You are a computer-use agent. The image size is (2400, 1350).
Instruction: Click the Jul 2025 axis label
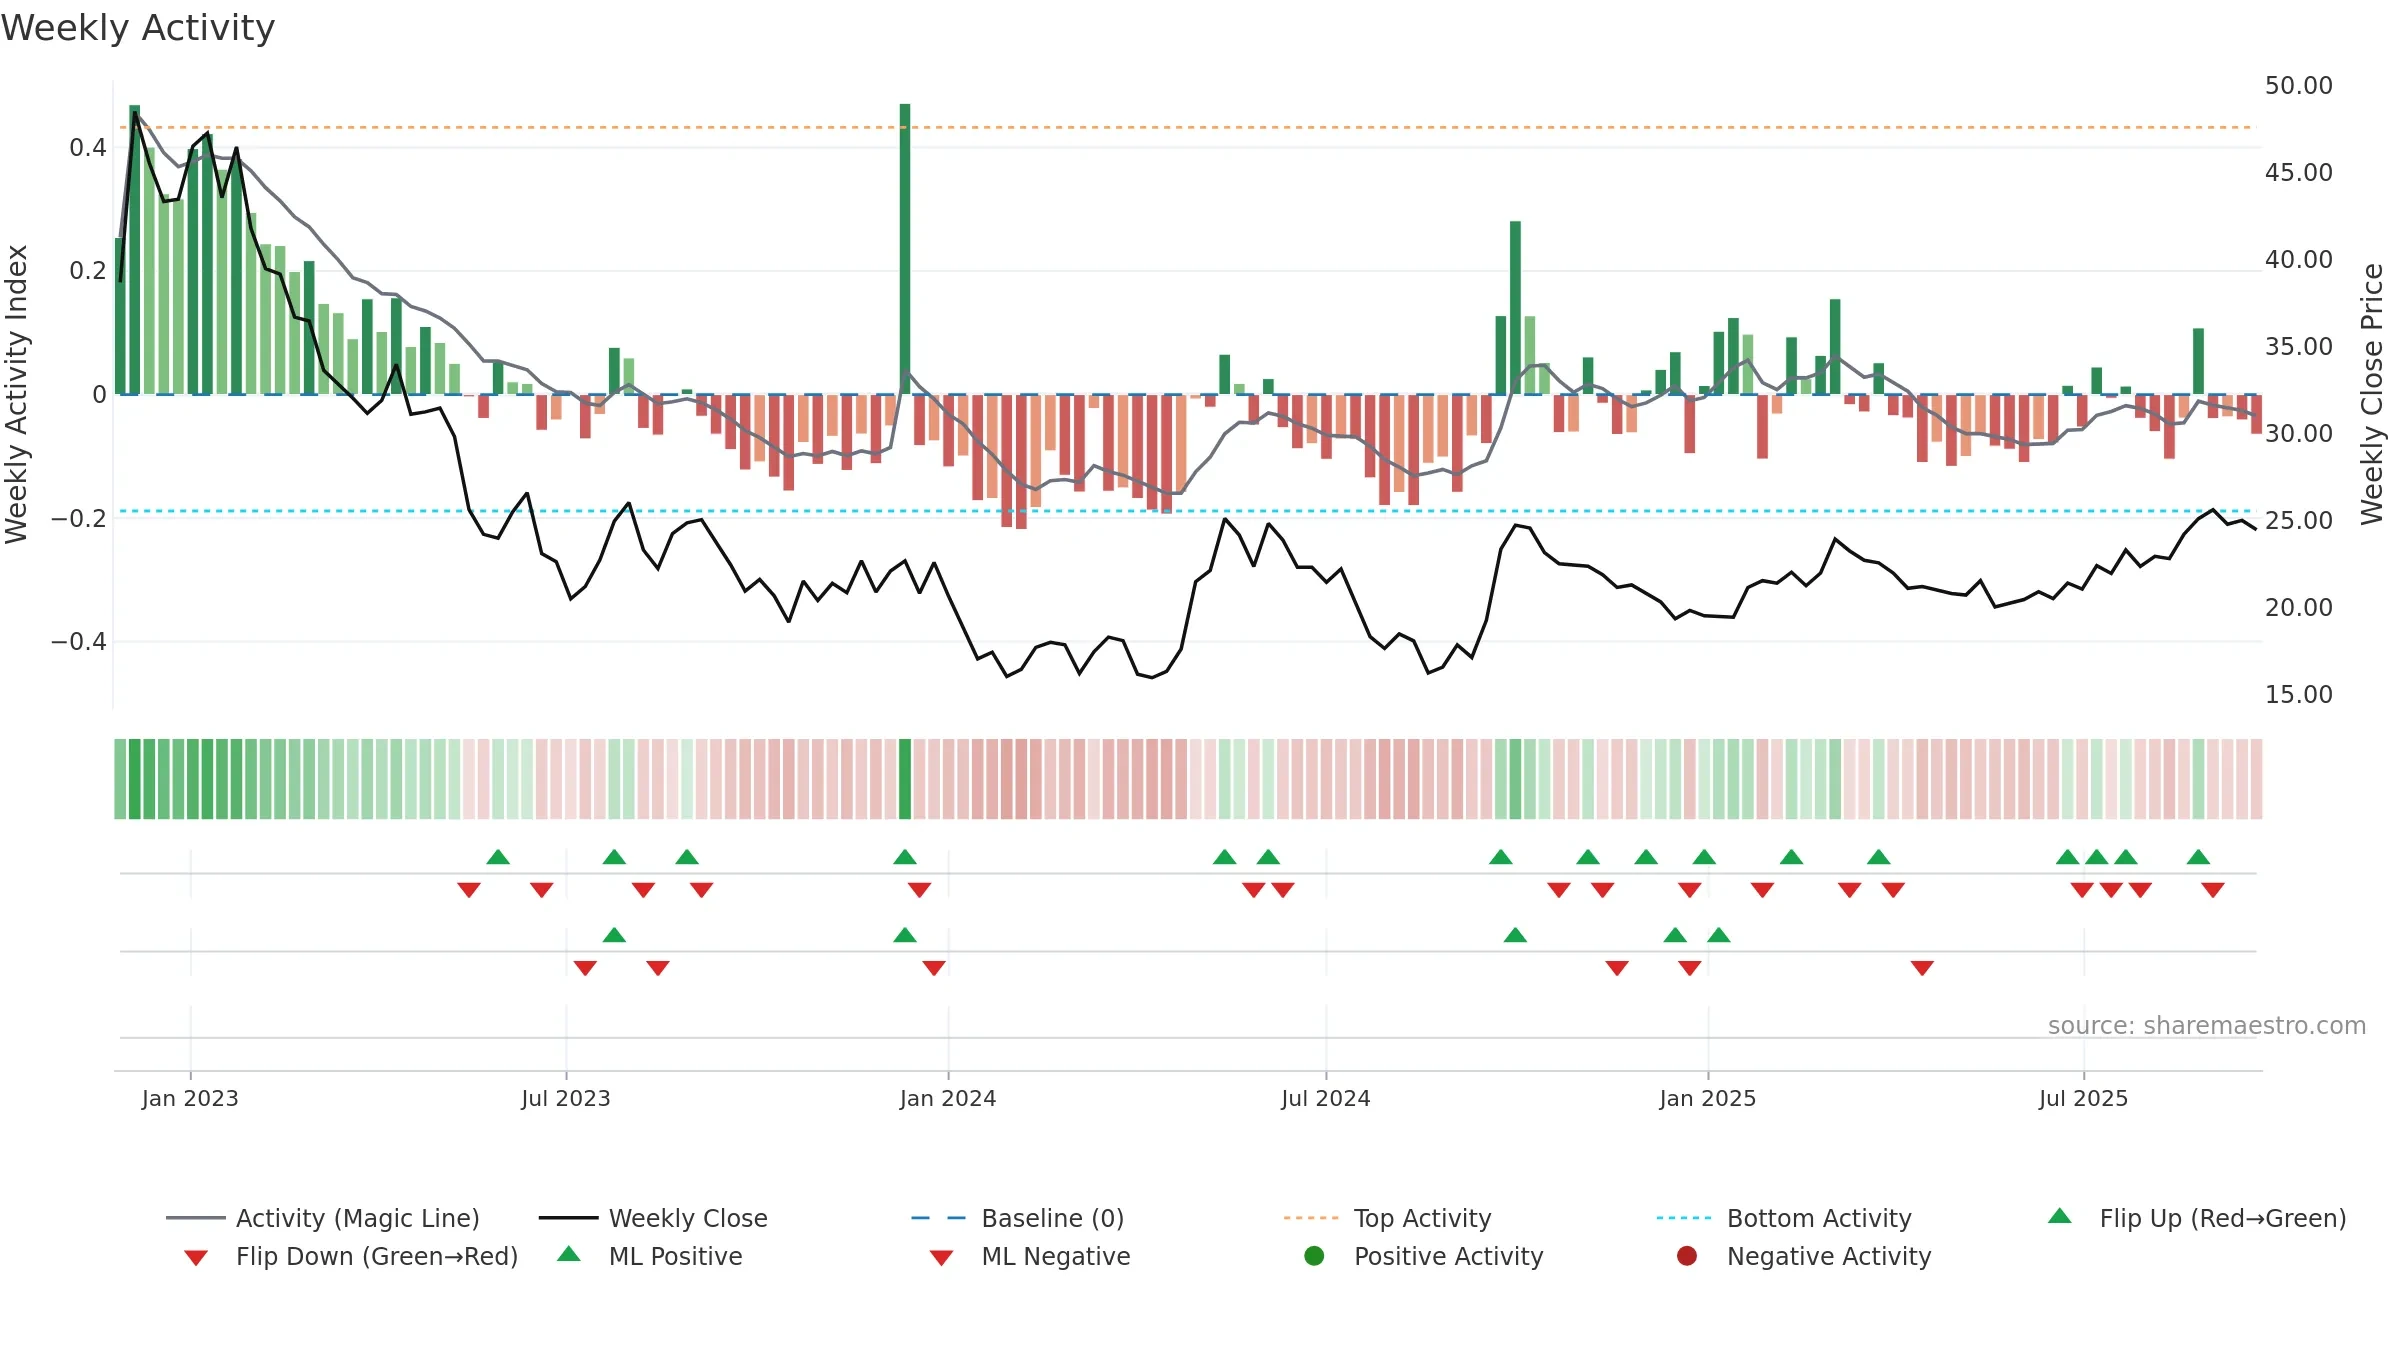pos(2084,1098)
